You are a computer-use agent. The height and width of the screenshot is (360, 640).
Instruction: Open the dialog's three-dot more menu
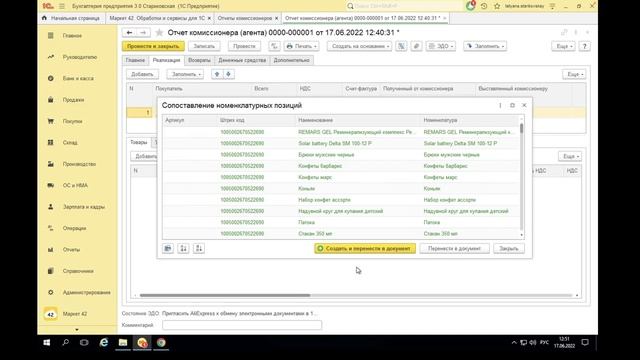point(500,105)
